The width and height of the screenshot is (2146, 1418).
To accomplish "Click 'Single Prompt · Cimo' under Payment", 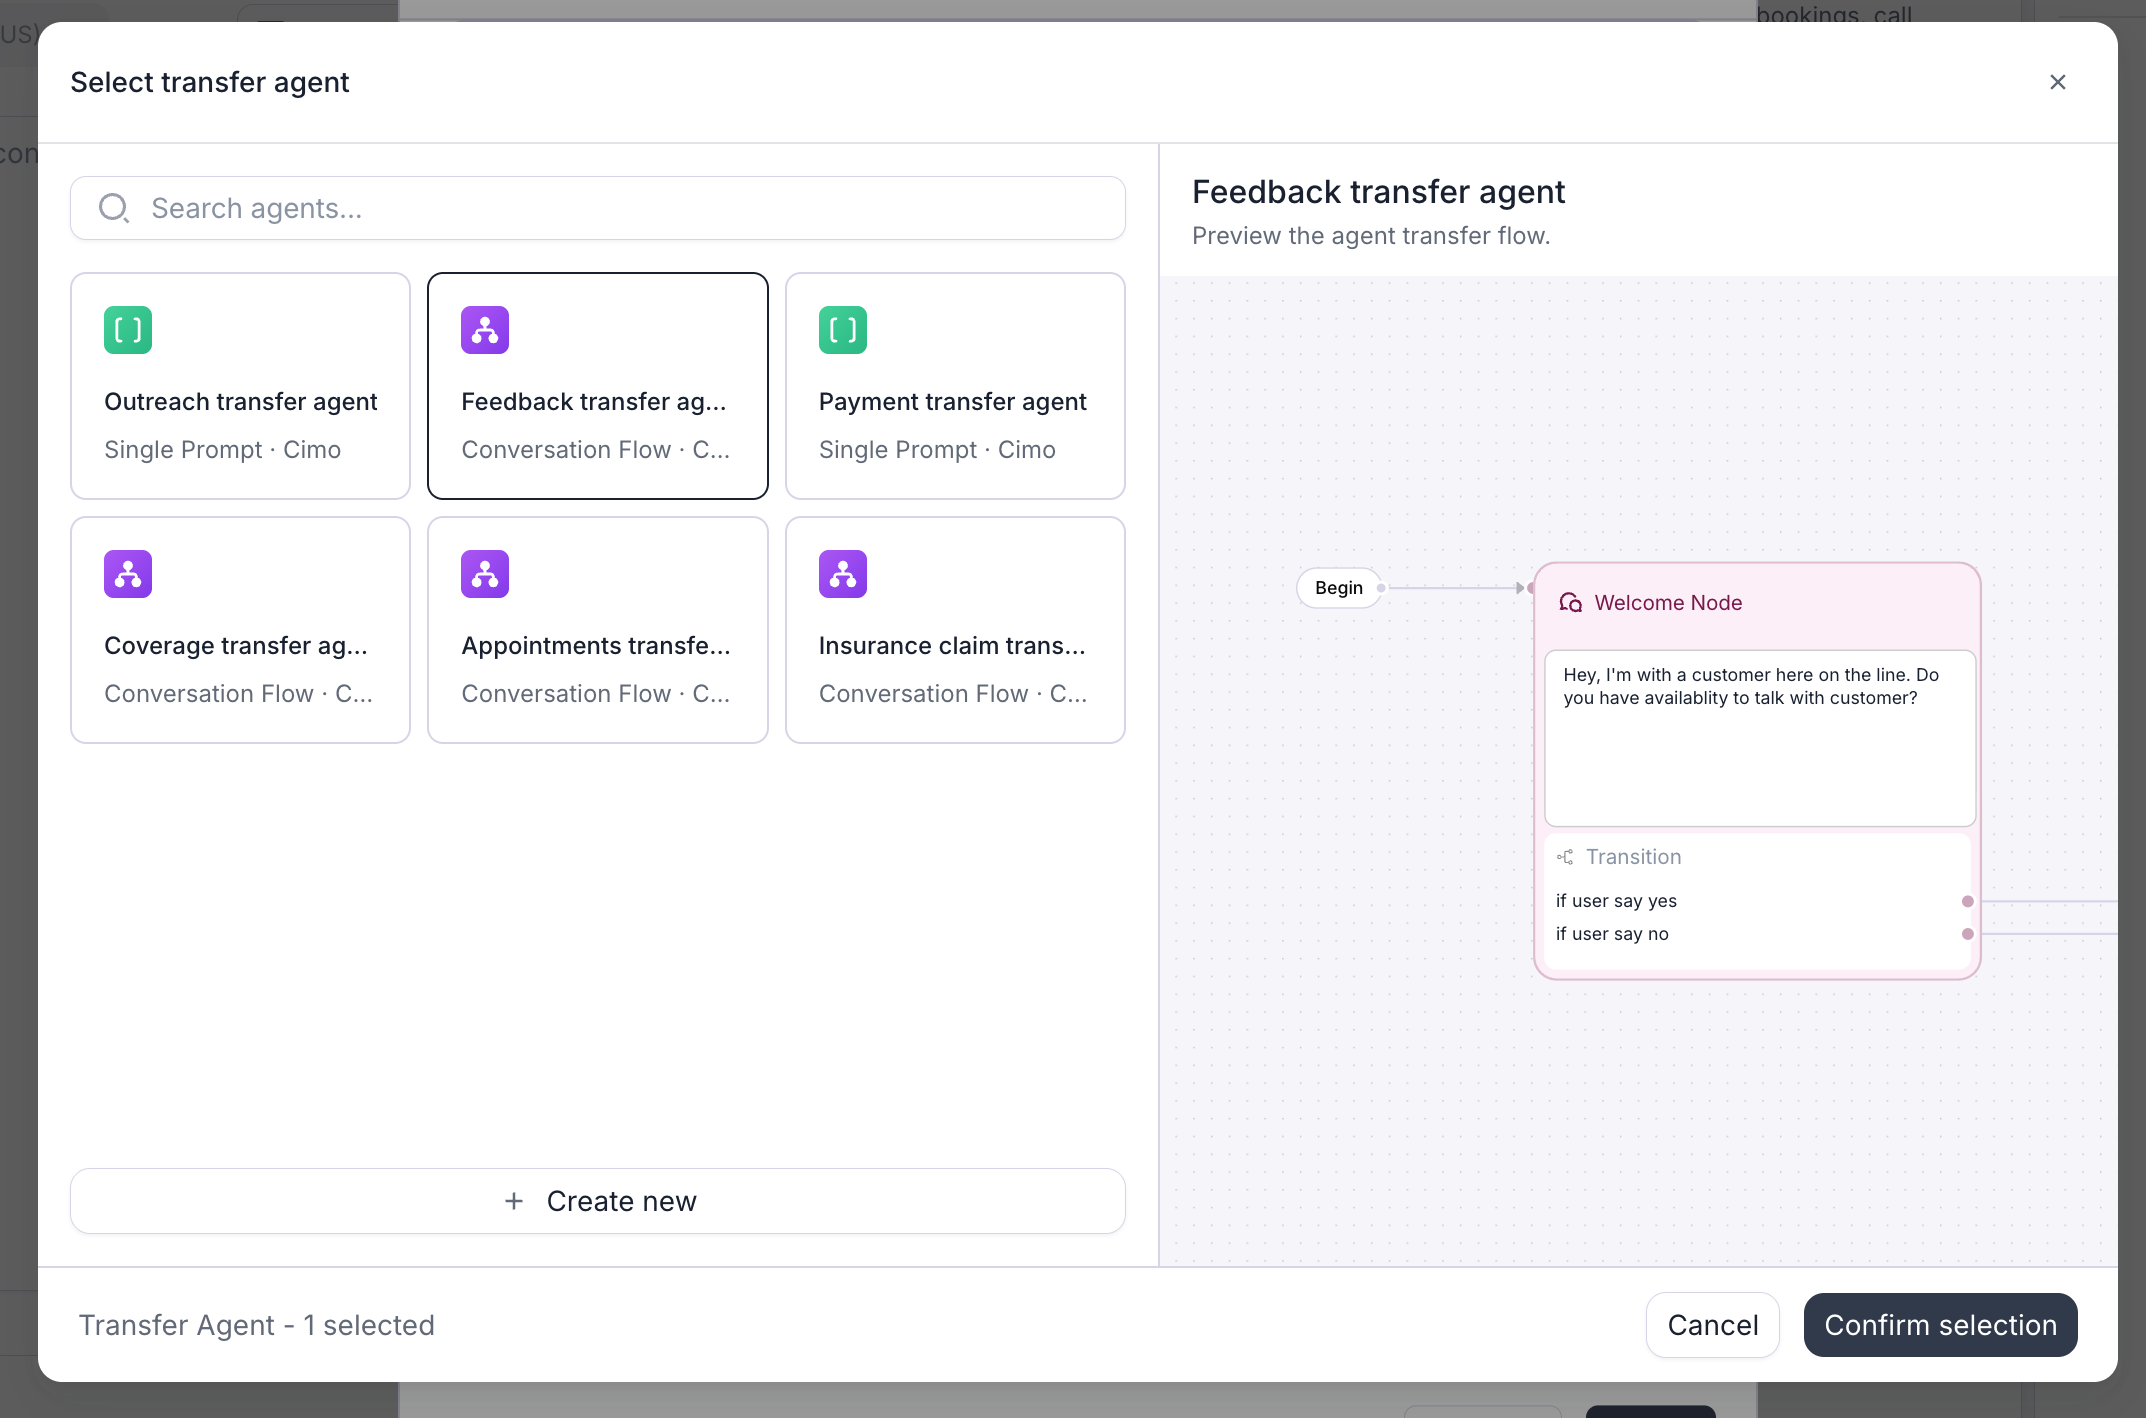I will [937, 450].
